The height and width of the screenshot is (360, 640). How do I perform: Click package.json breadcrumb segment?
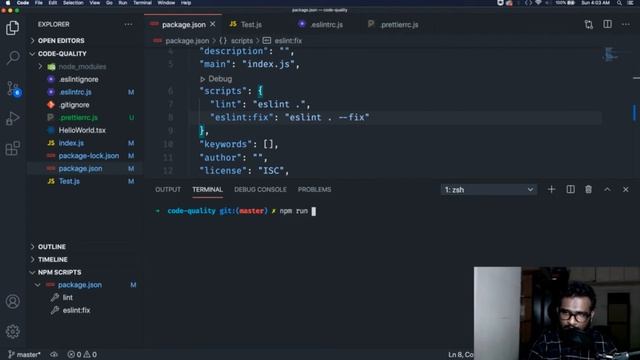click(187, 41)
